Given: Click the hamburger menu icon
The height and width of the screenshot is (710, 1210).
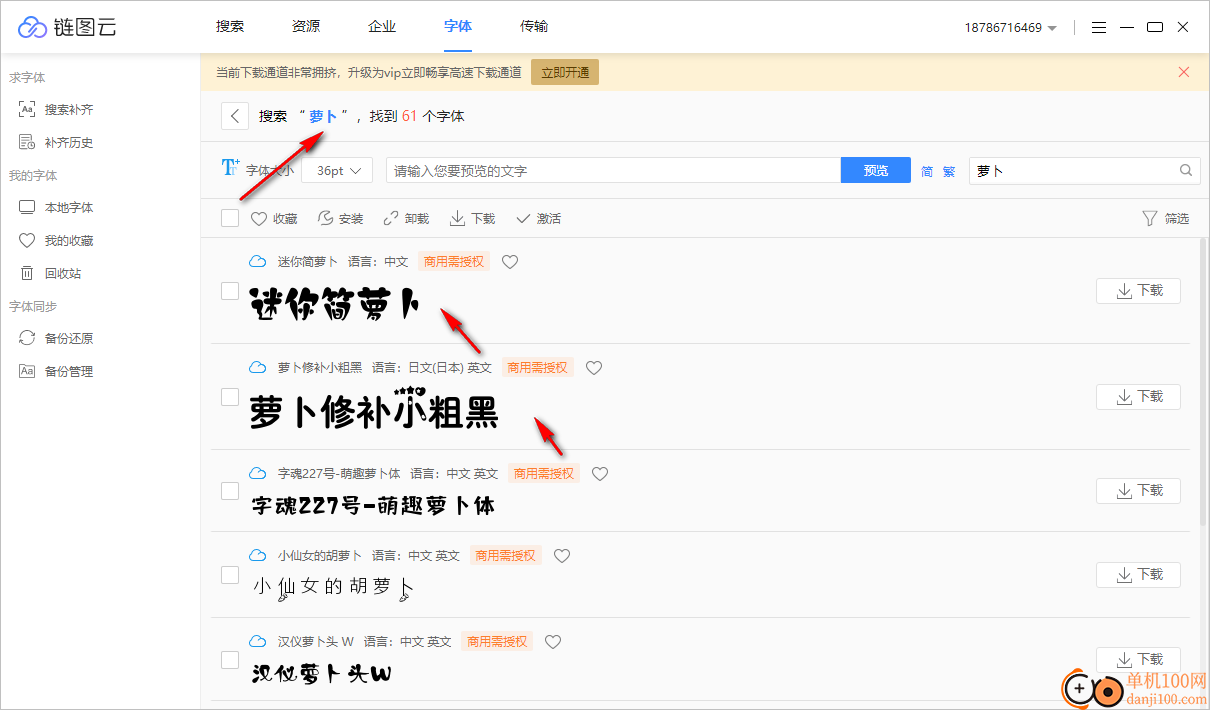Looking at the screenshot, I should 1099,27.
